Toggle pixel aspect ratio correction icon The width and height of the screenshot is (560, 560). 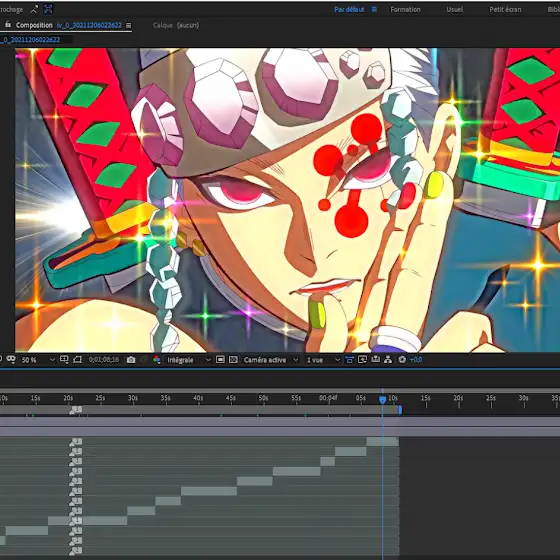coord(349,360)
